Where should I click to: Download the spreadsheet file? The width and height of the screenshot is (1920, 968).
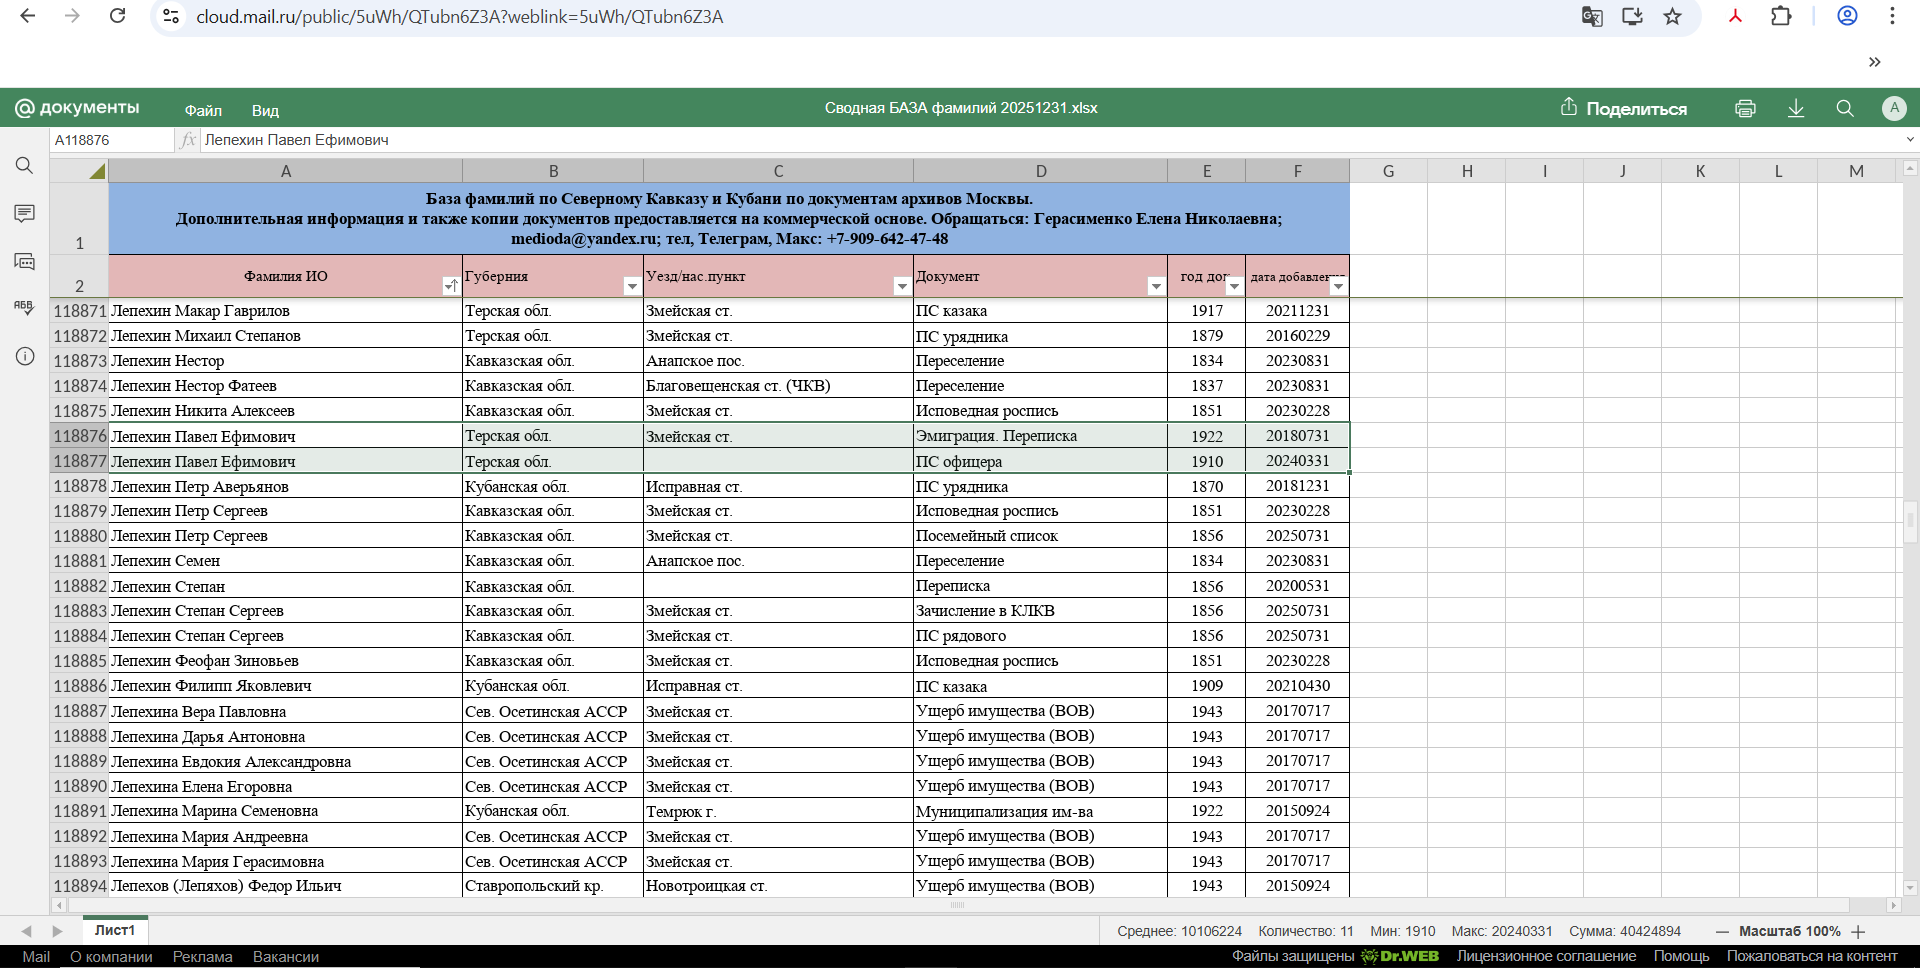coord(1796,109)
